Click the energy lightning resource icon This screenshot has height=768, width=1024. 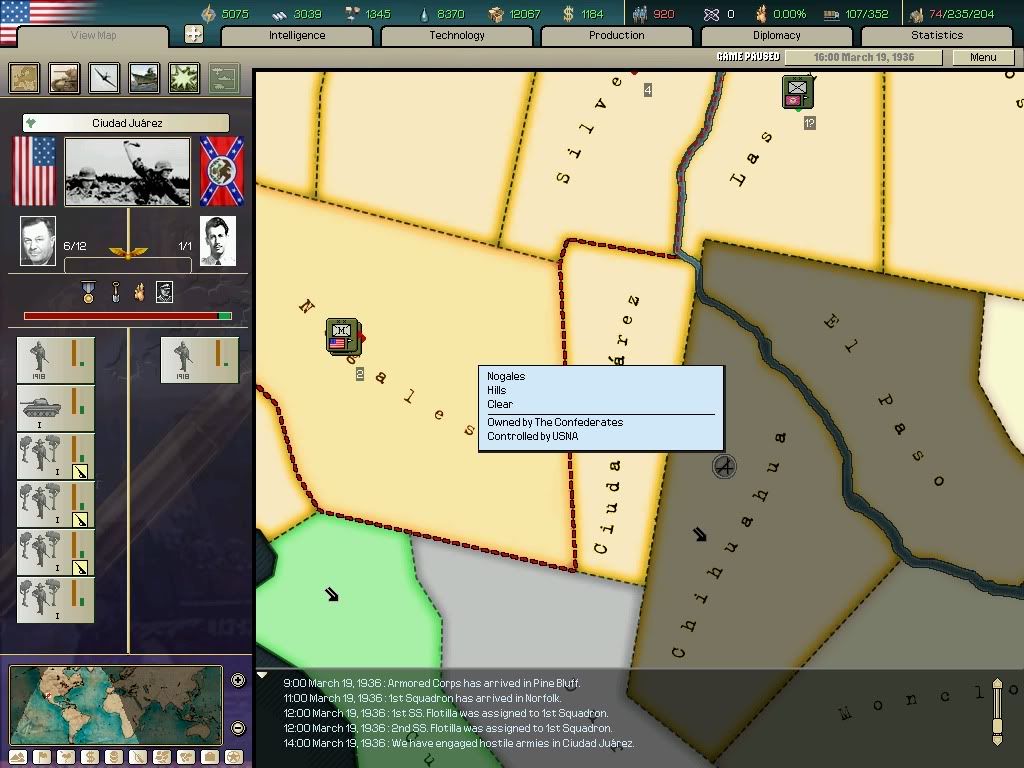tap(208, 14)
